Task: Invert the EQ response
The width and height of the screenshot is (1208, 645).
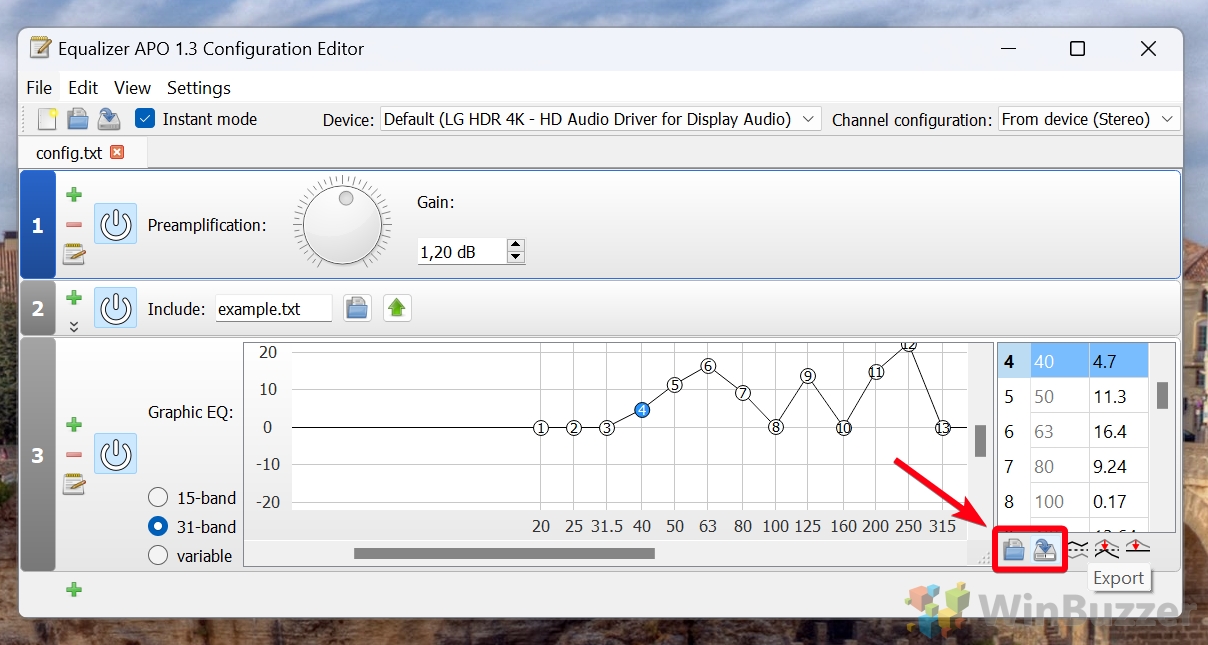Action: [1077, 548]
